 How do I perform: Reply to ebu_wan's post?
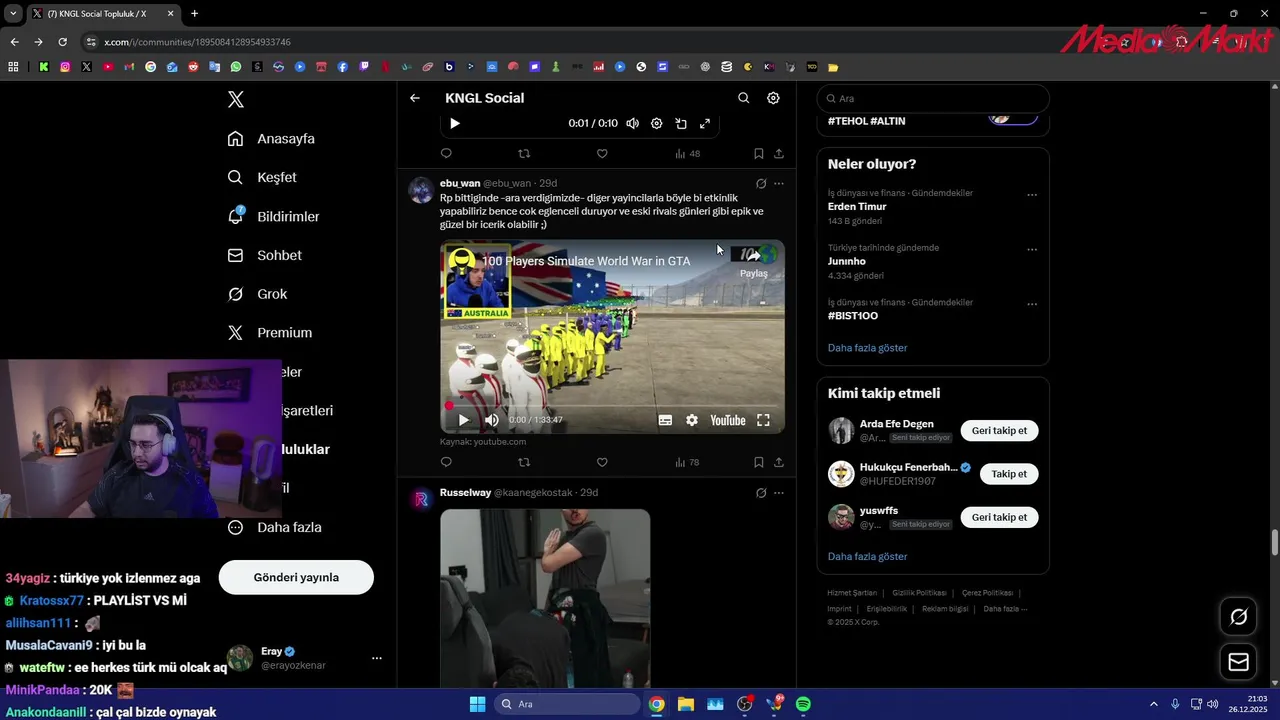(446, 462)
